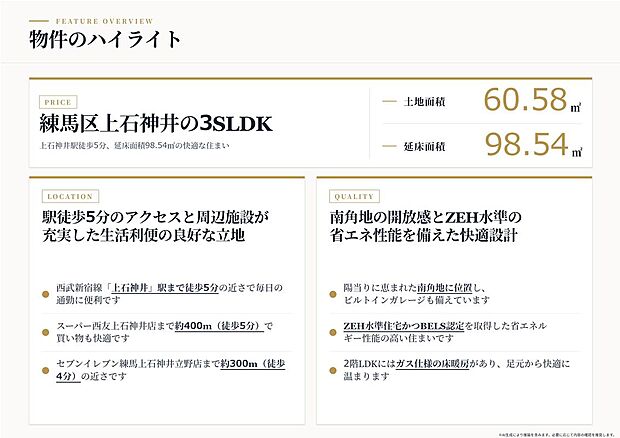Click heading 南角地の開放感とZEH水準の
The width and height of the screenshot is (620, 438).
426,217
